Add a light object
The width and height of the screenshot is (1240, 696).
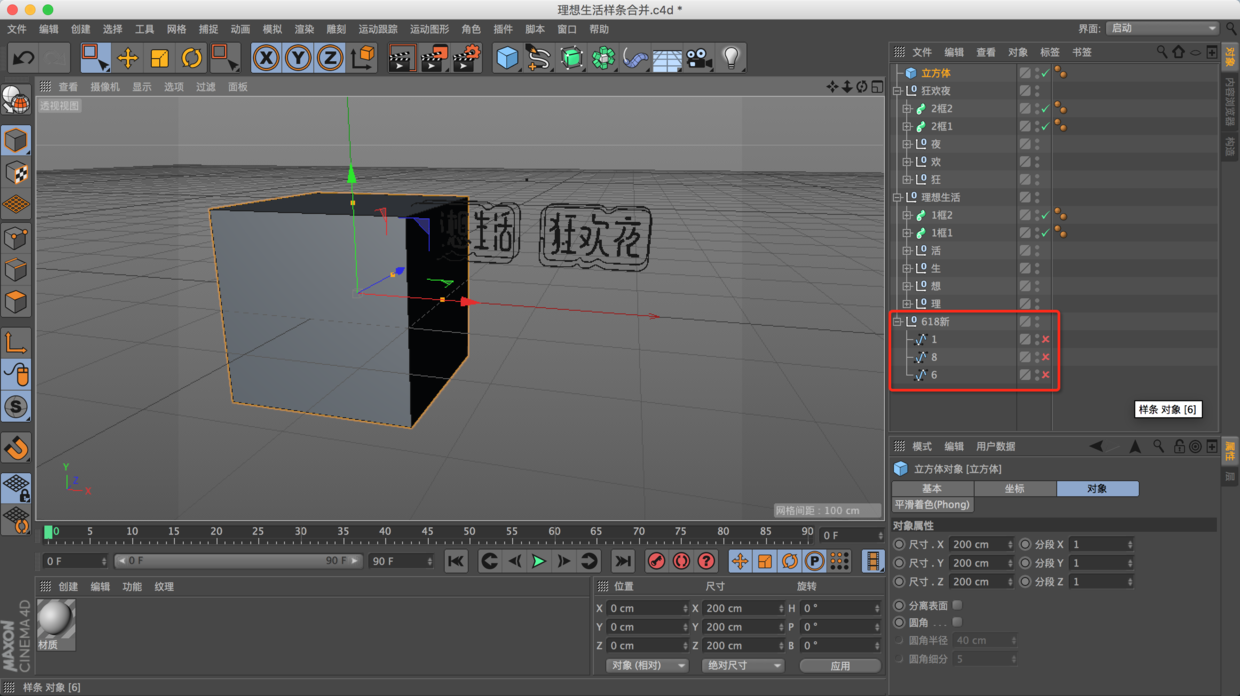[731, 58]
